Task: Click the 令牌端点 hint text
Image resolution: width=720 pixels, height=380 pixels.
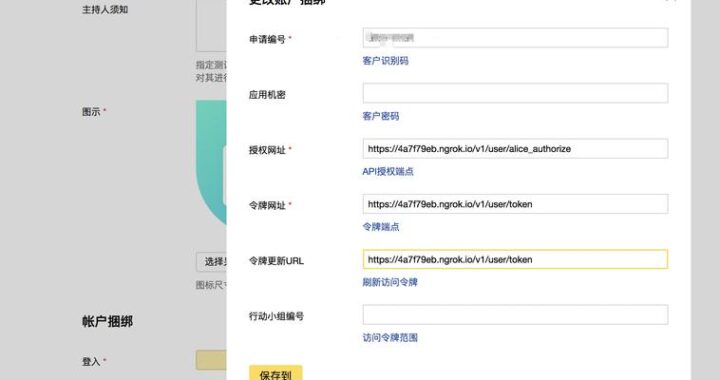Action: click(381, 227)
